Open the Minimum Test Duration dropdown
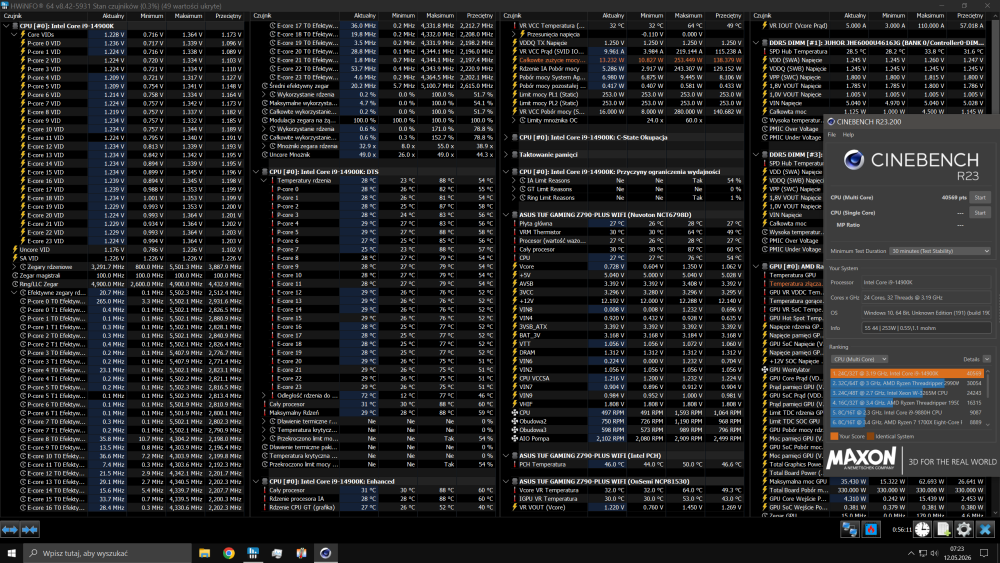1000x563 pixels. pyautogui.click(x=940, y=251)
